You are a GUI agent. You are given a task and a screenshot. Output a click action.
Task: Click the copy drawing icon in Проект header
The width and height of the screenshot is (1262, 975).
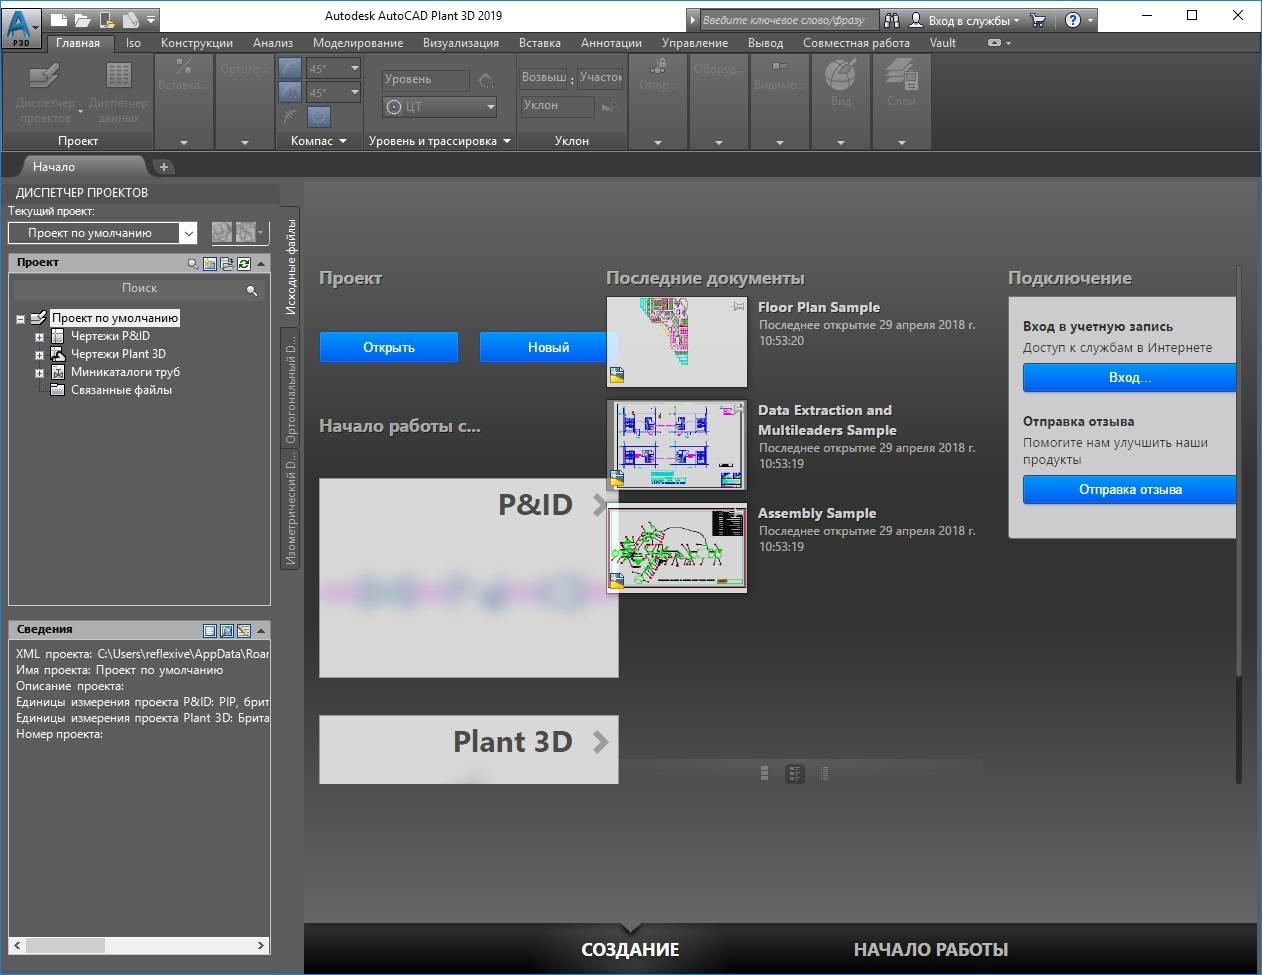point(227,264)
